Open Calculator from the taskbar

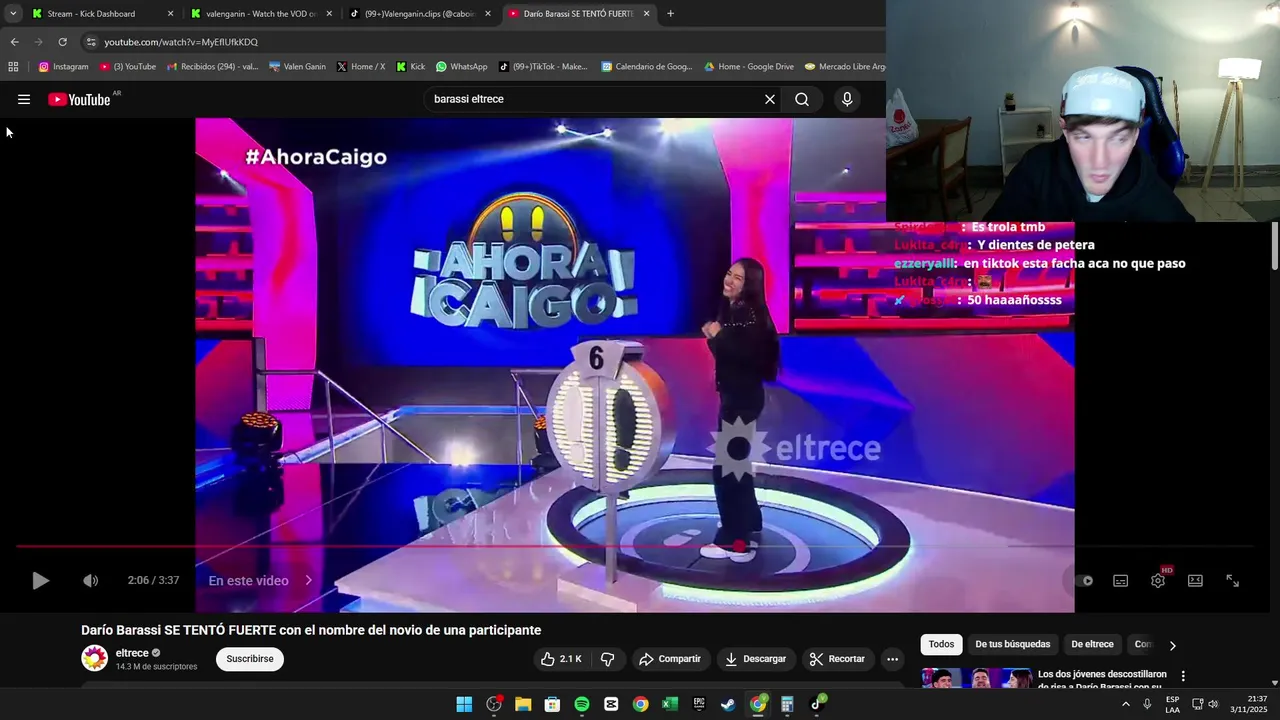click(x=787, y=704)
